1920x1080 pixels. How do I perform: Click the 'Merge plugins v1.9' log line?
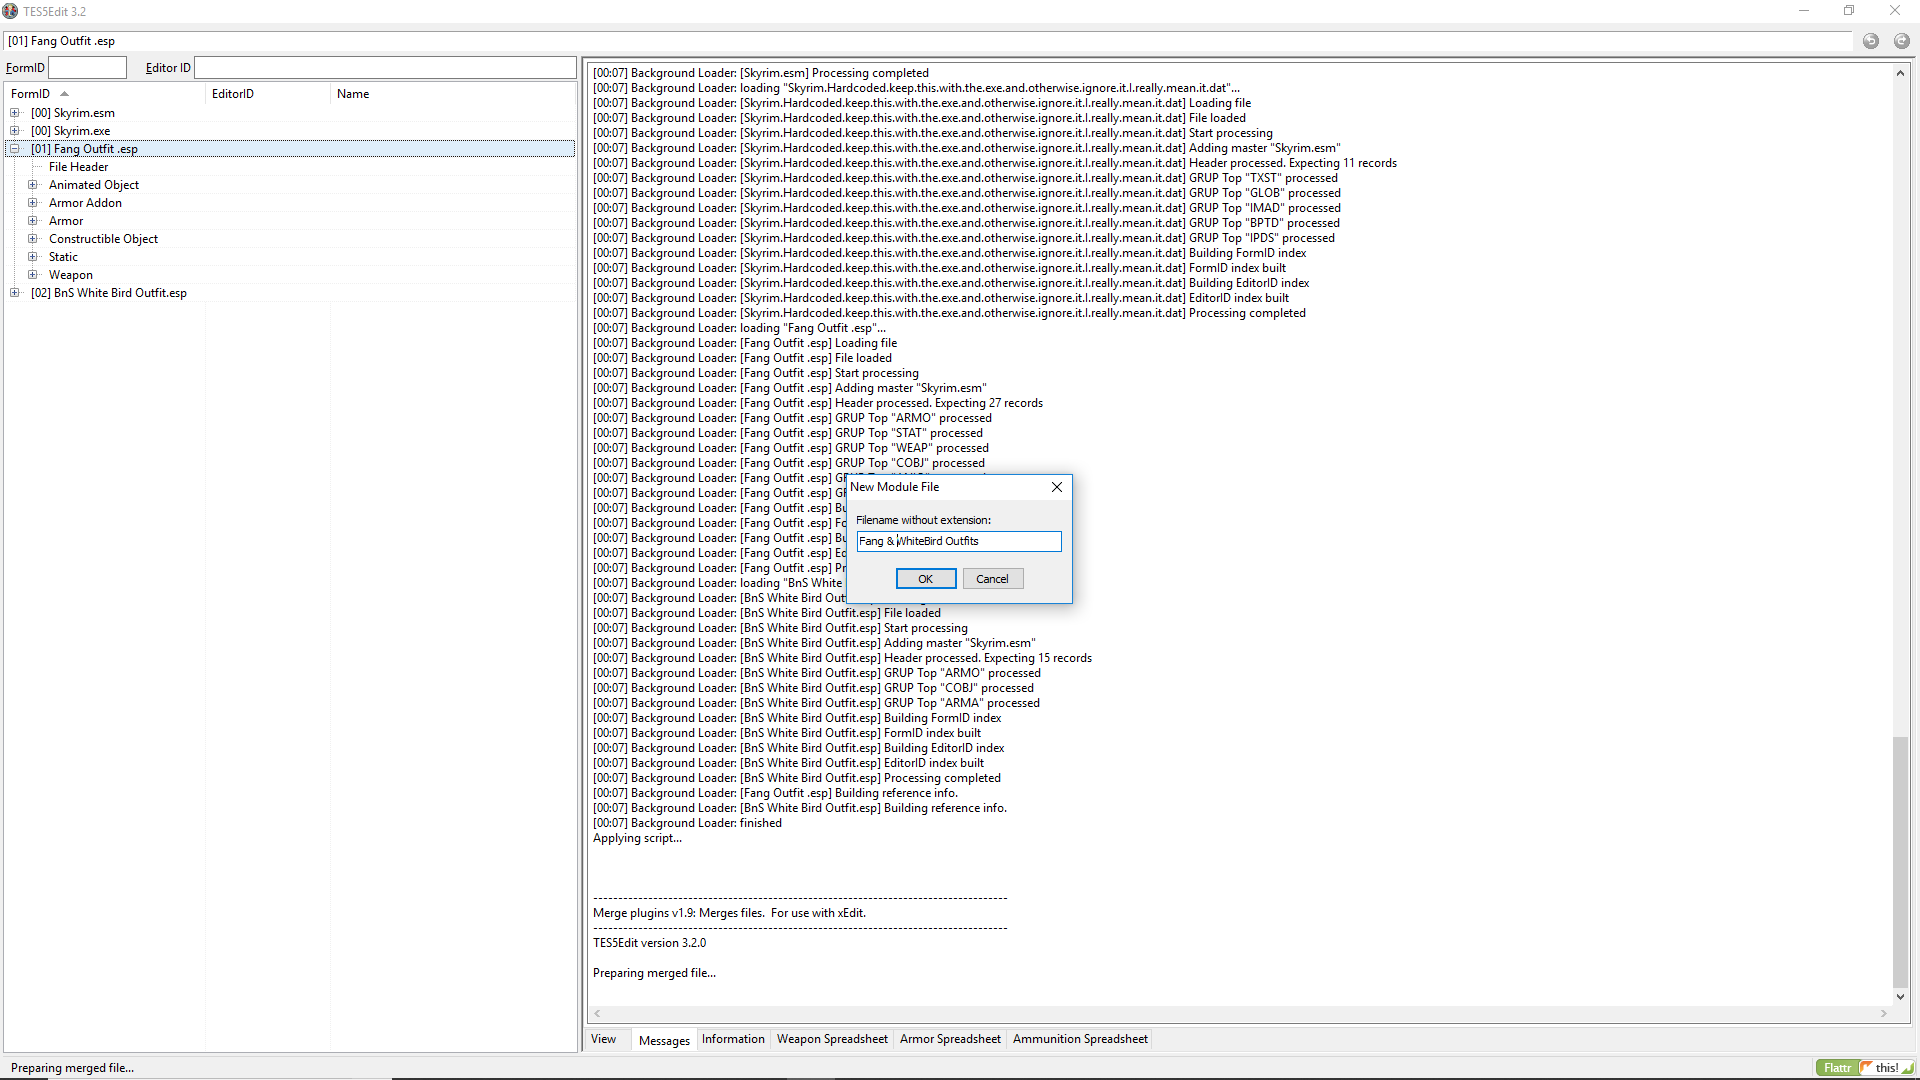pos(729,913)
